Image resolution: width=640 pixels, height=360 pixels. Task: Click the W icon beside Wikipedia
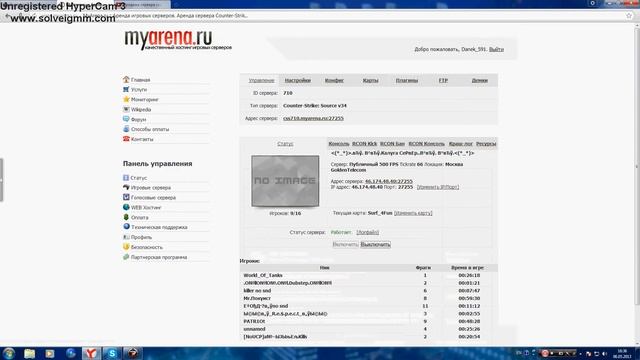click(126, 109)
